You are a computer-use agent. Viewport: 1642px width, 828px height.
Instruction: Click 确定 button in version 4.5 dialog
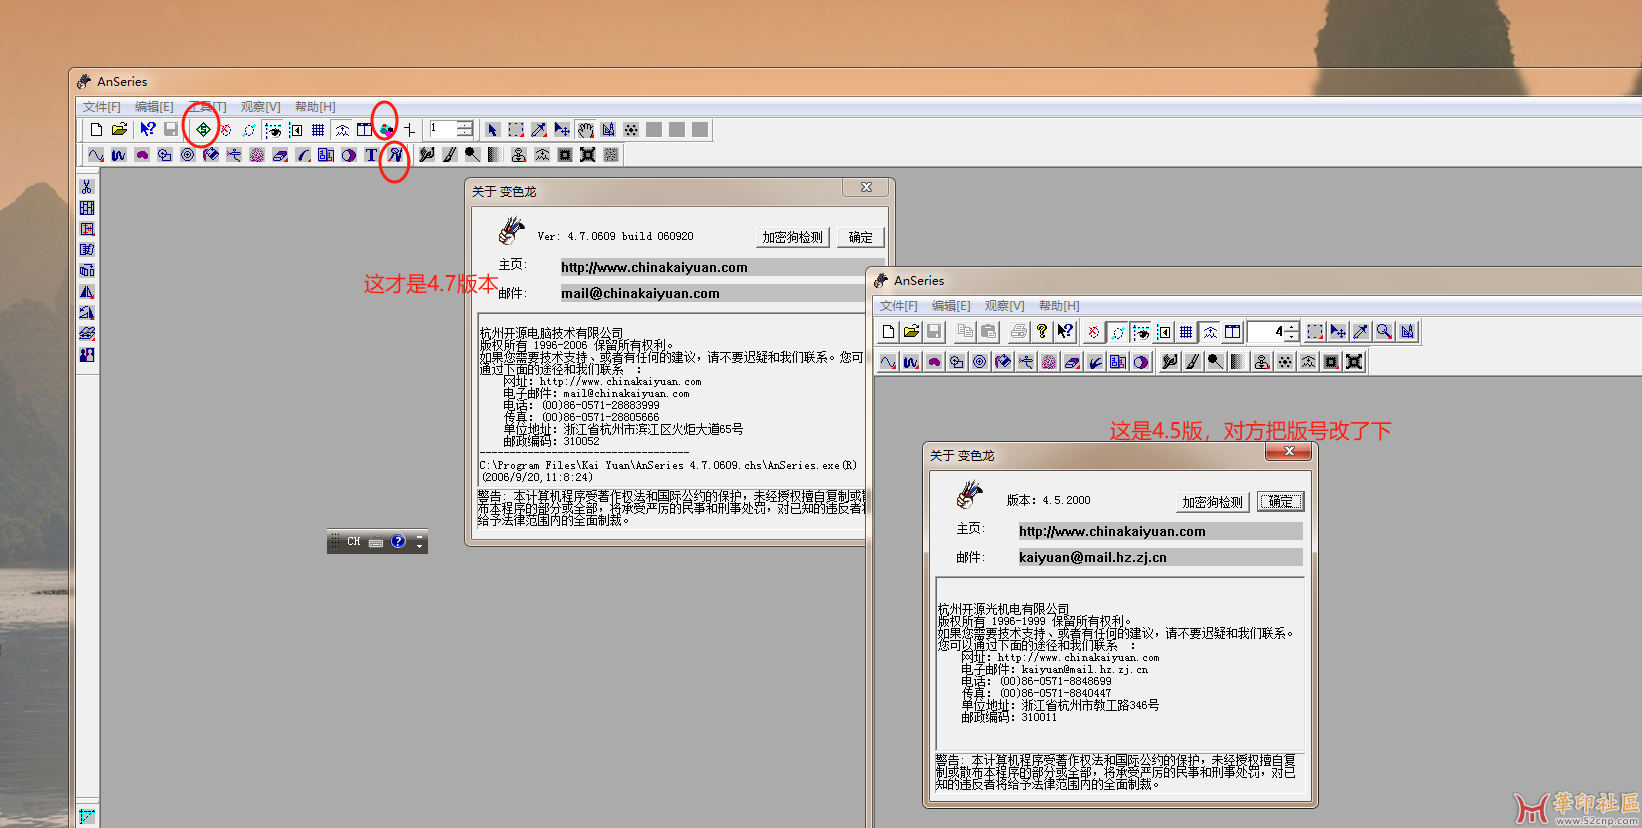click(1281, 502)
